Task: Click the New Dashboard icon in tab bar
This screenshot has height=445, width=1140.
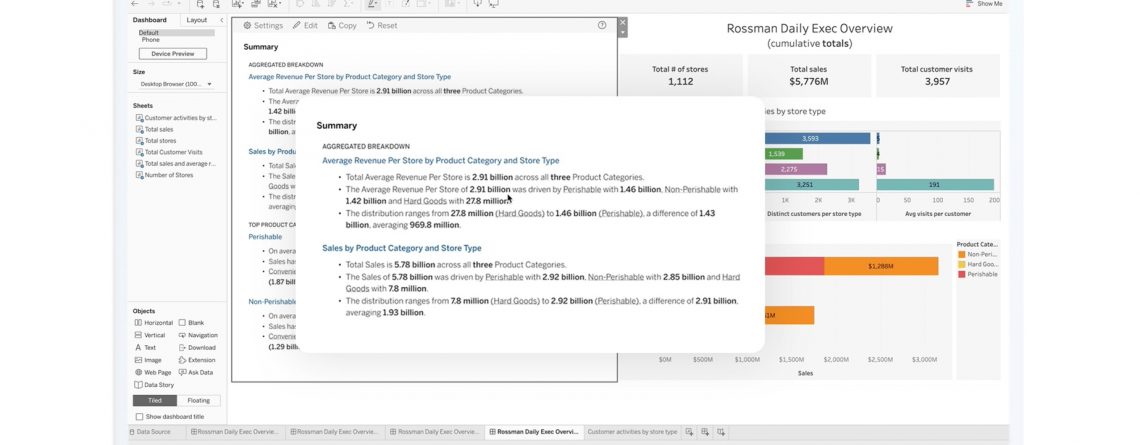Action: click(x=705, y=432)
